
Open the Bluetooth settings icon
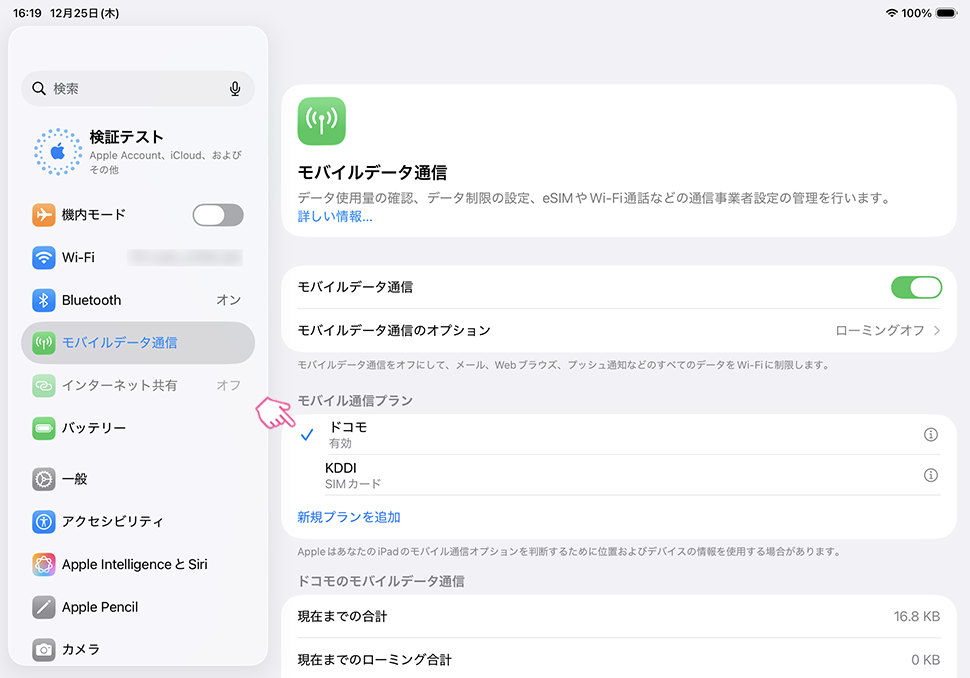point(43,300)
